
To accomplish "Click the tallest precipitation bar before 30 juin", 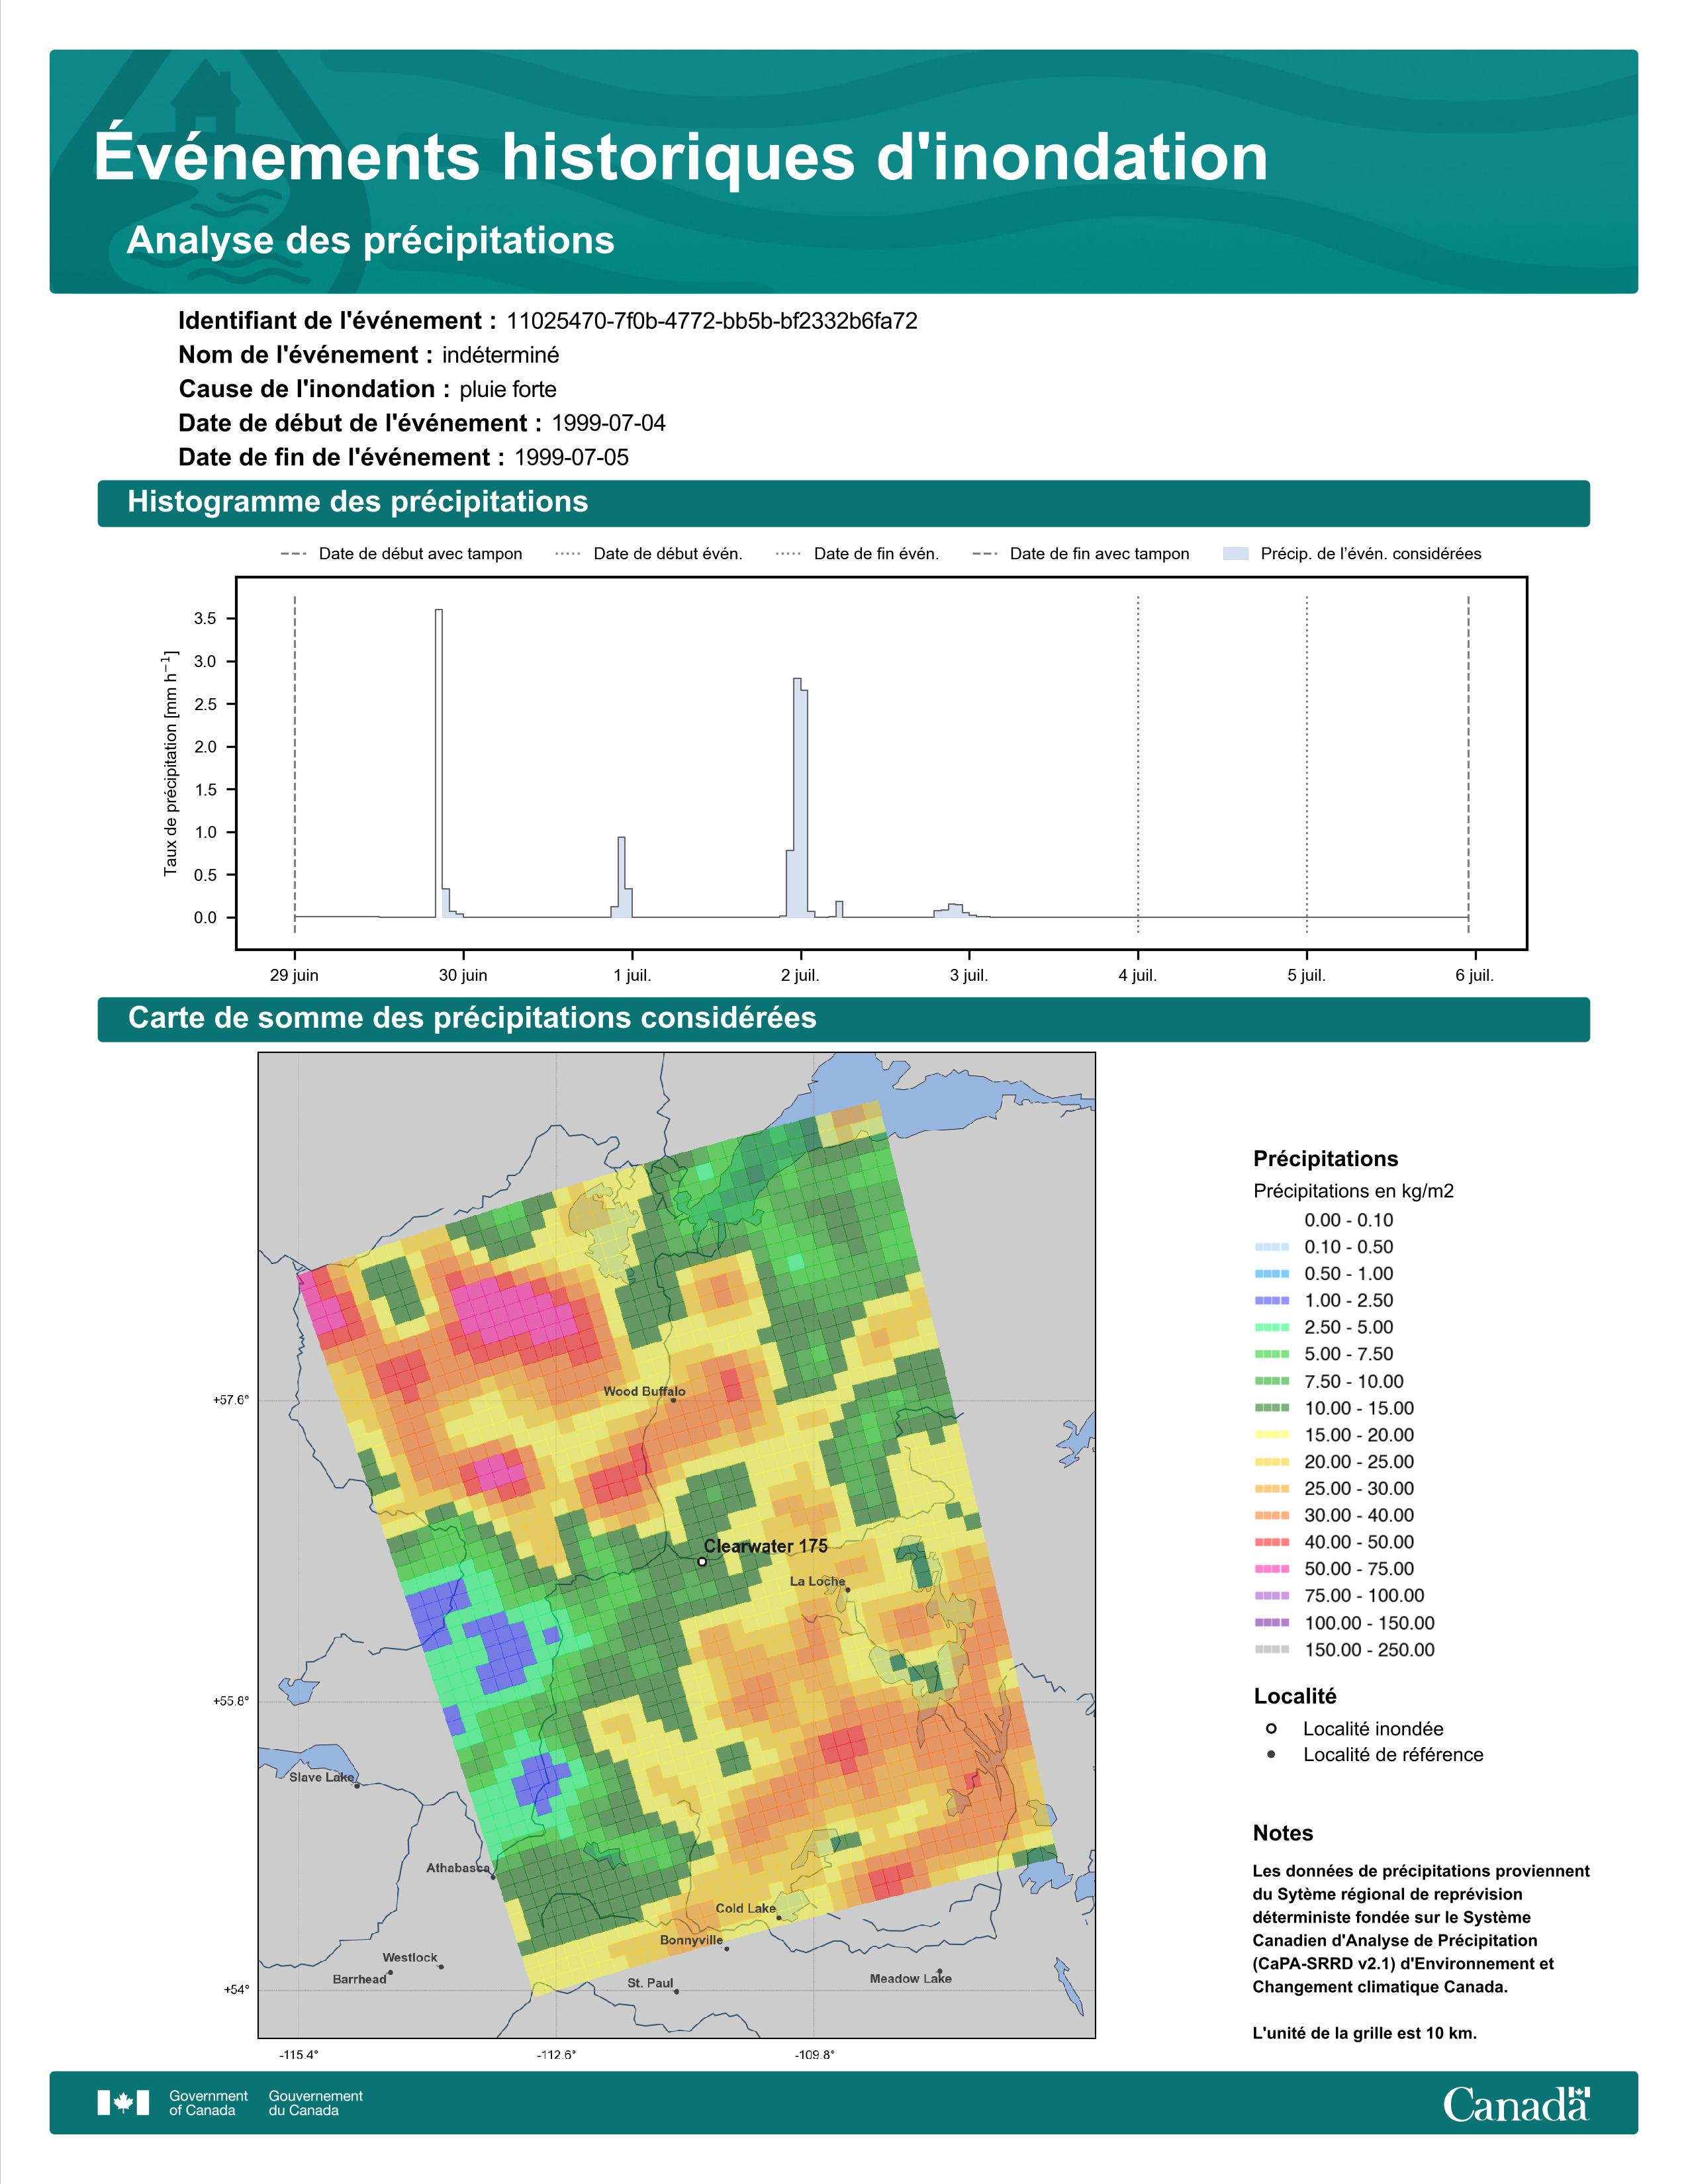I will pyautogui.click(x=439, y=763).
